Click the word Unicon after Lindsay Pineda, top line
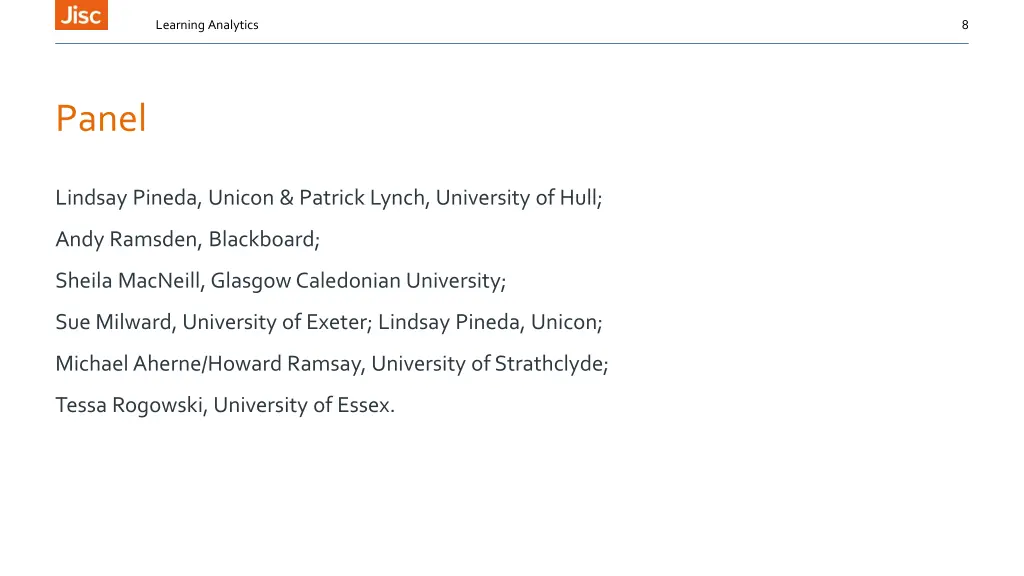Image resolution: width=1024 pixels, height=576 pixels. coord(241,198)
